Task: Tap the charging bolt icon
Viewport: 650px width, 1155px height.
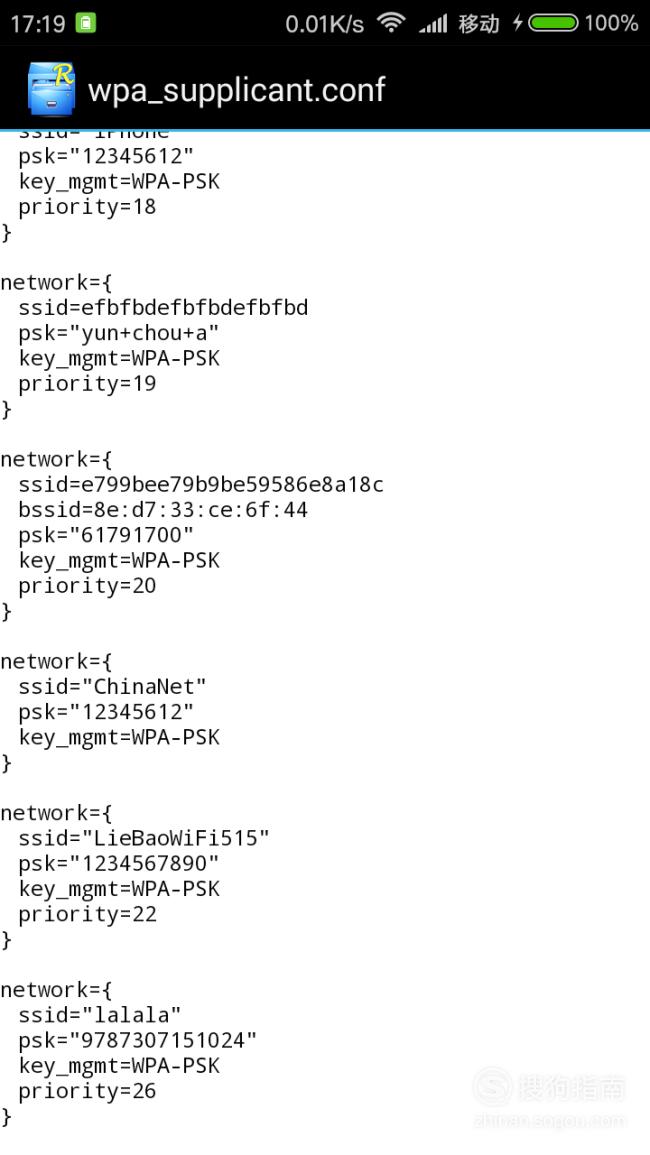Action: tap(518, 24)
